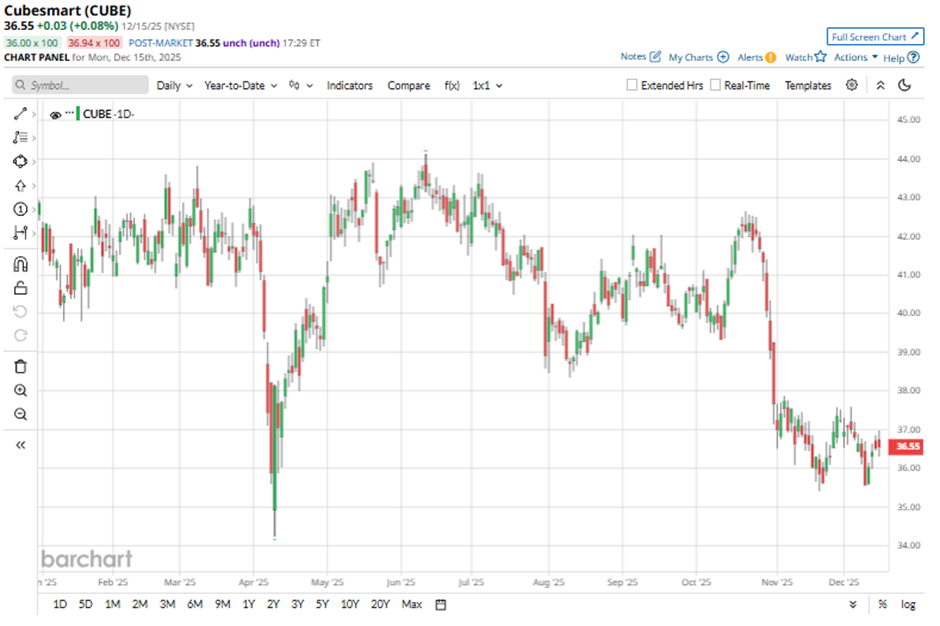
Task: Redo the last chart action
Action: click(x=20, y=336)
